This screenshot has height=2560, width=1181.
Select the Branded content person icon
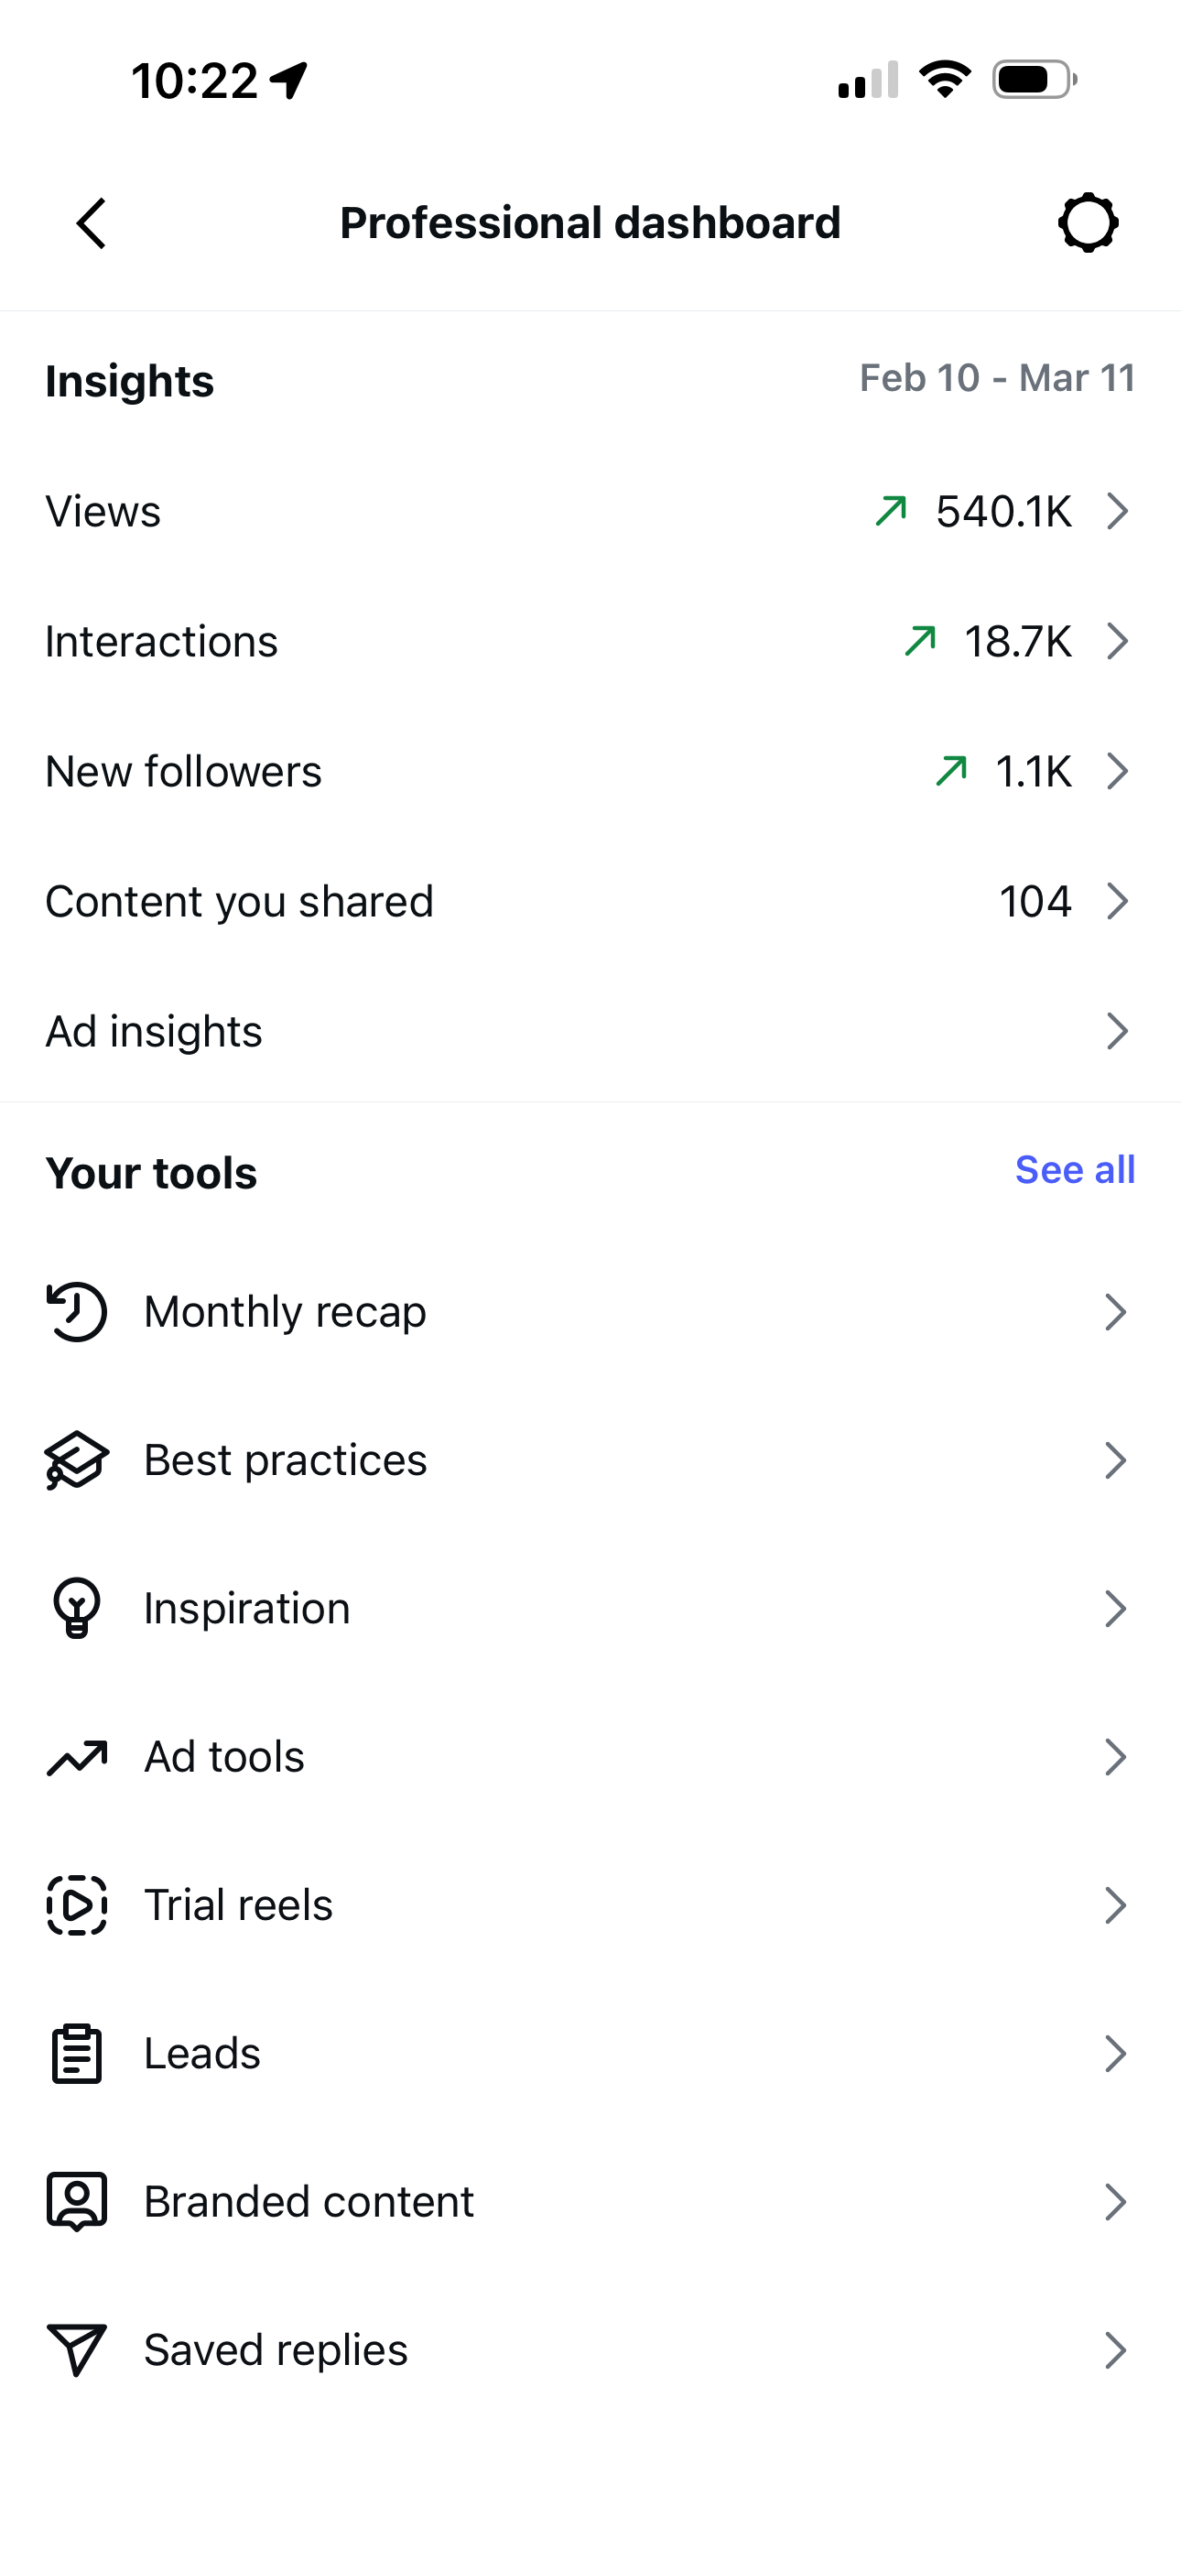pyautogui.click(x=76, y=2200)
